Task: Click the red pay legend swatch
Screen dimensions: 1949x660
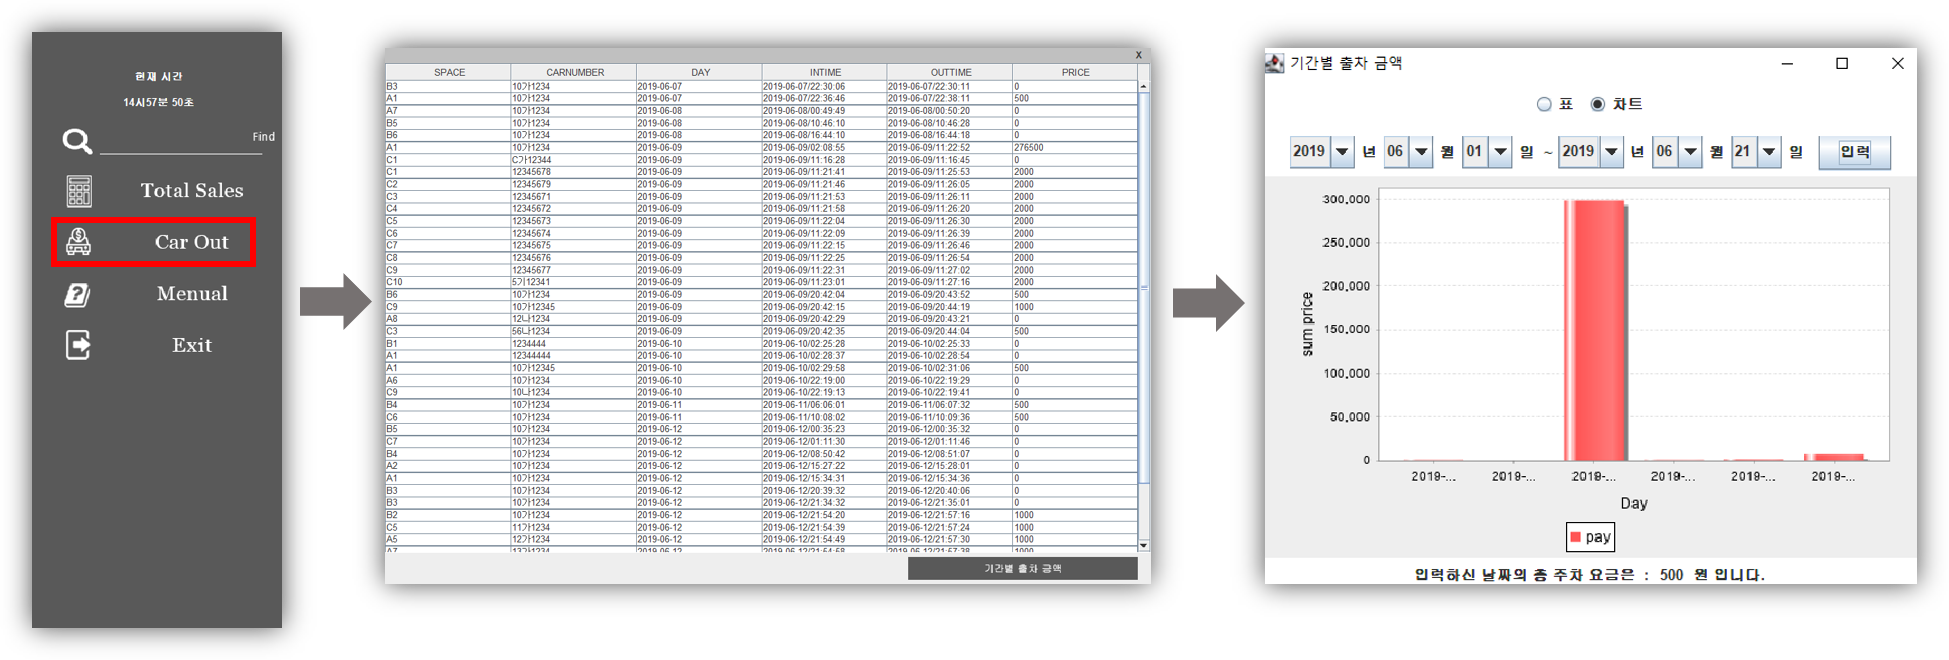Action: [x=1576, y=537]
